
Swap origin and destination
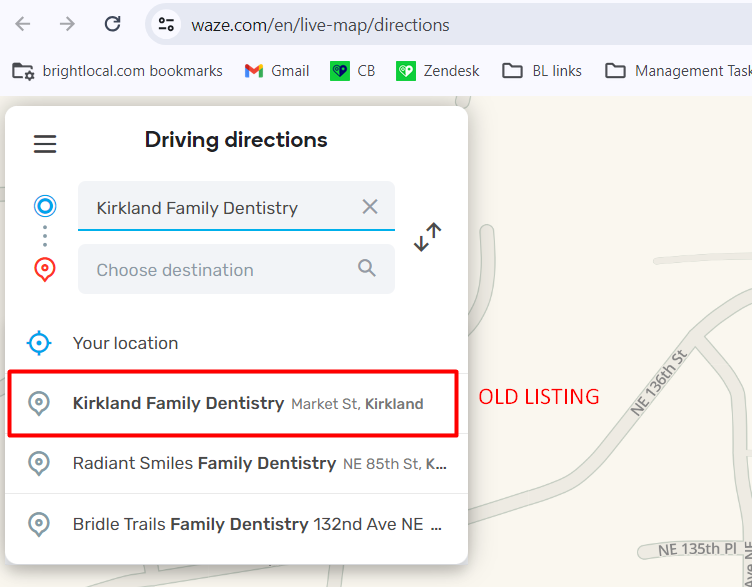(x=427, y=237)
